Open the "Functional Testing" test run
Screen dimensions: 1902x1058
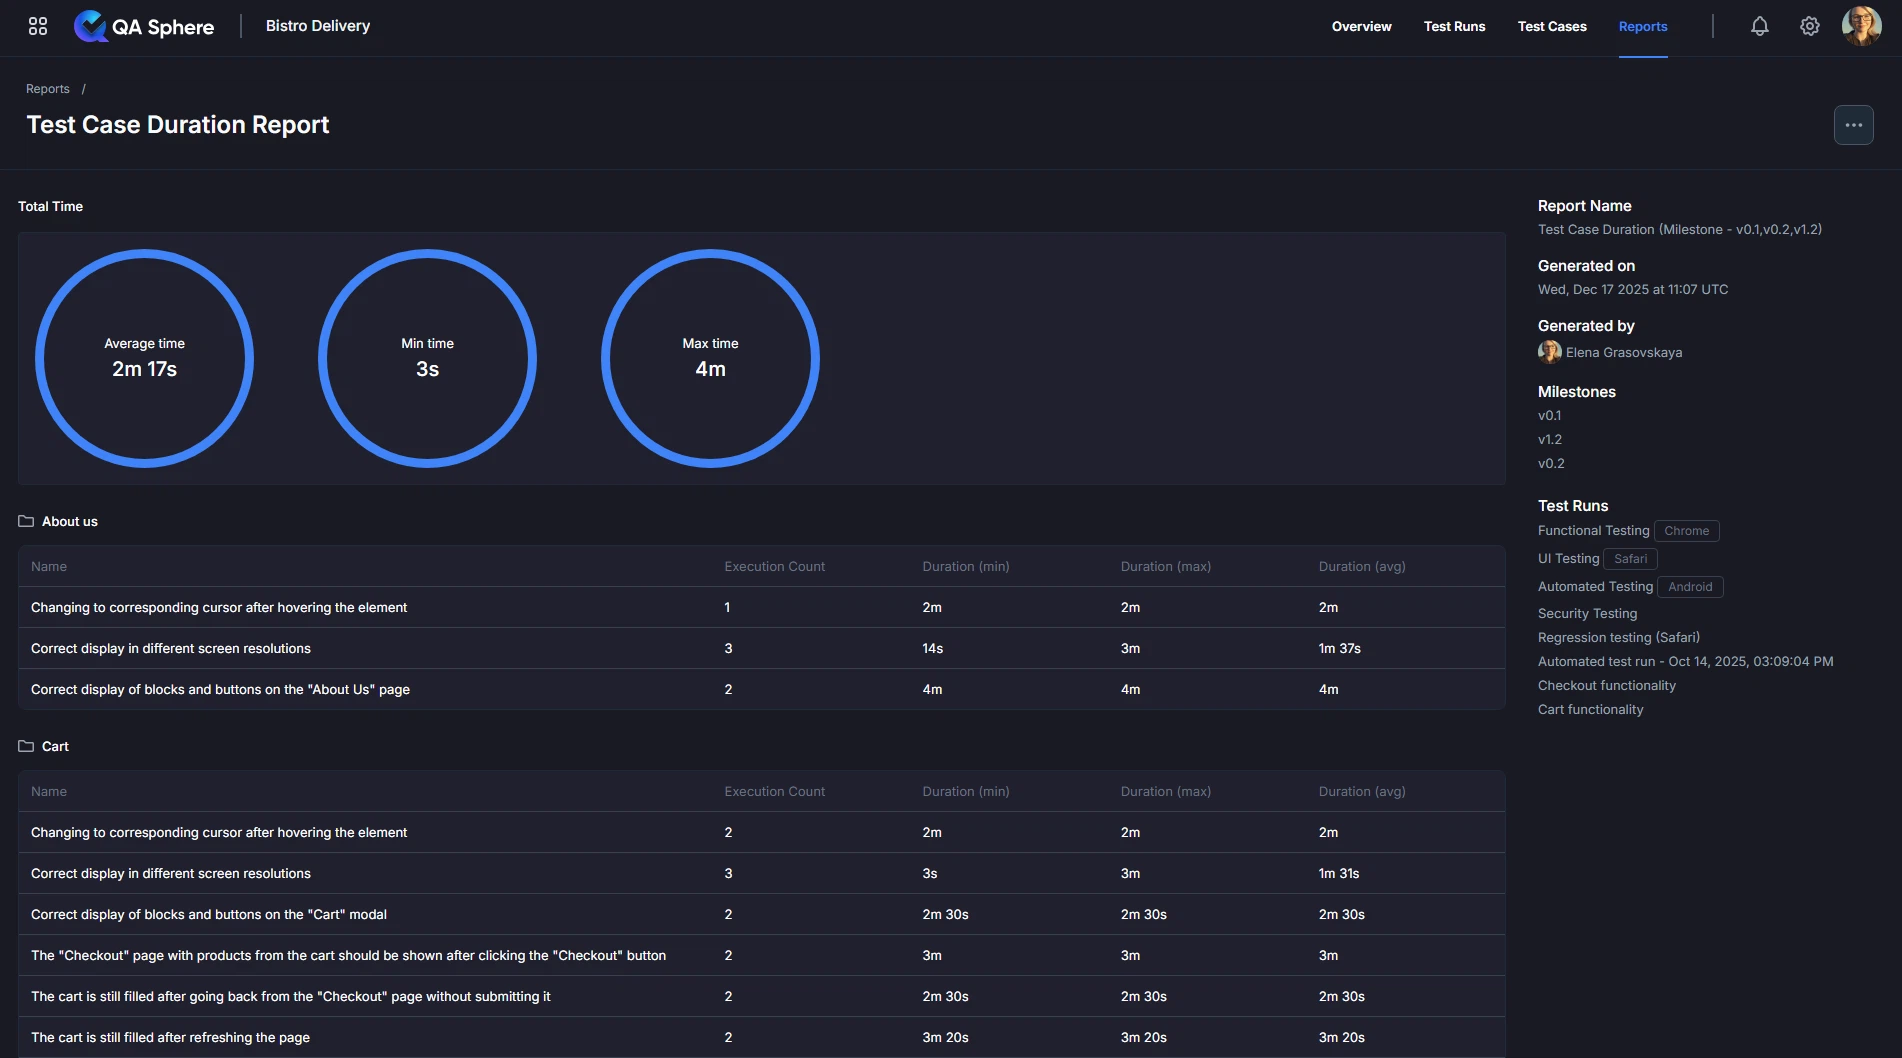pyautogui.click(x=1593, y=531)
